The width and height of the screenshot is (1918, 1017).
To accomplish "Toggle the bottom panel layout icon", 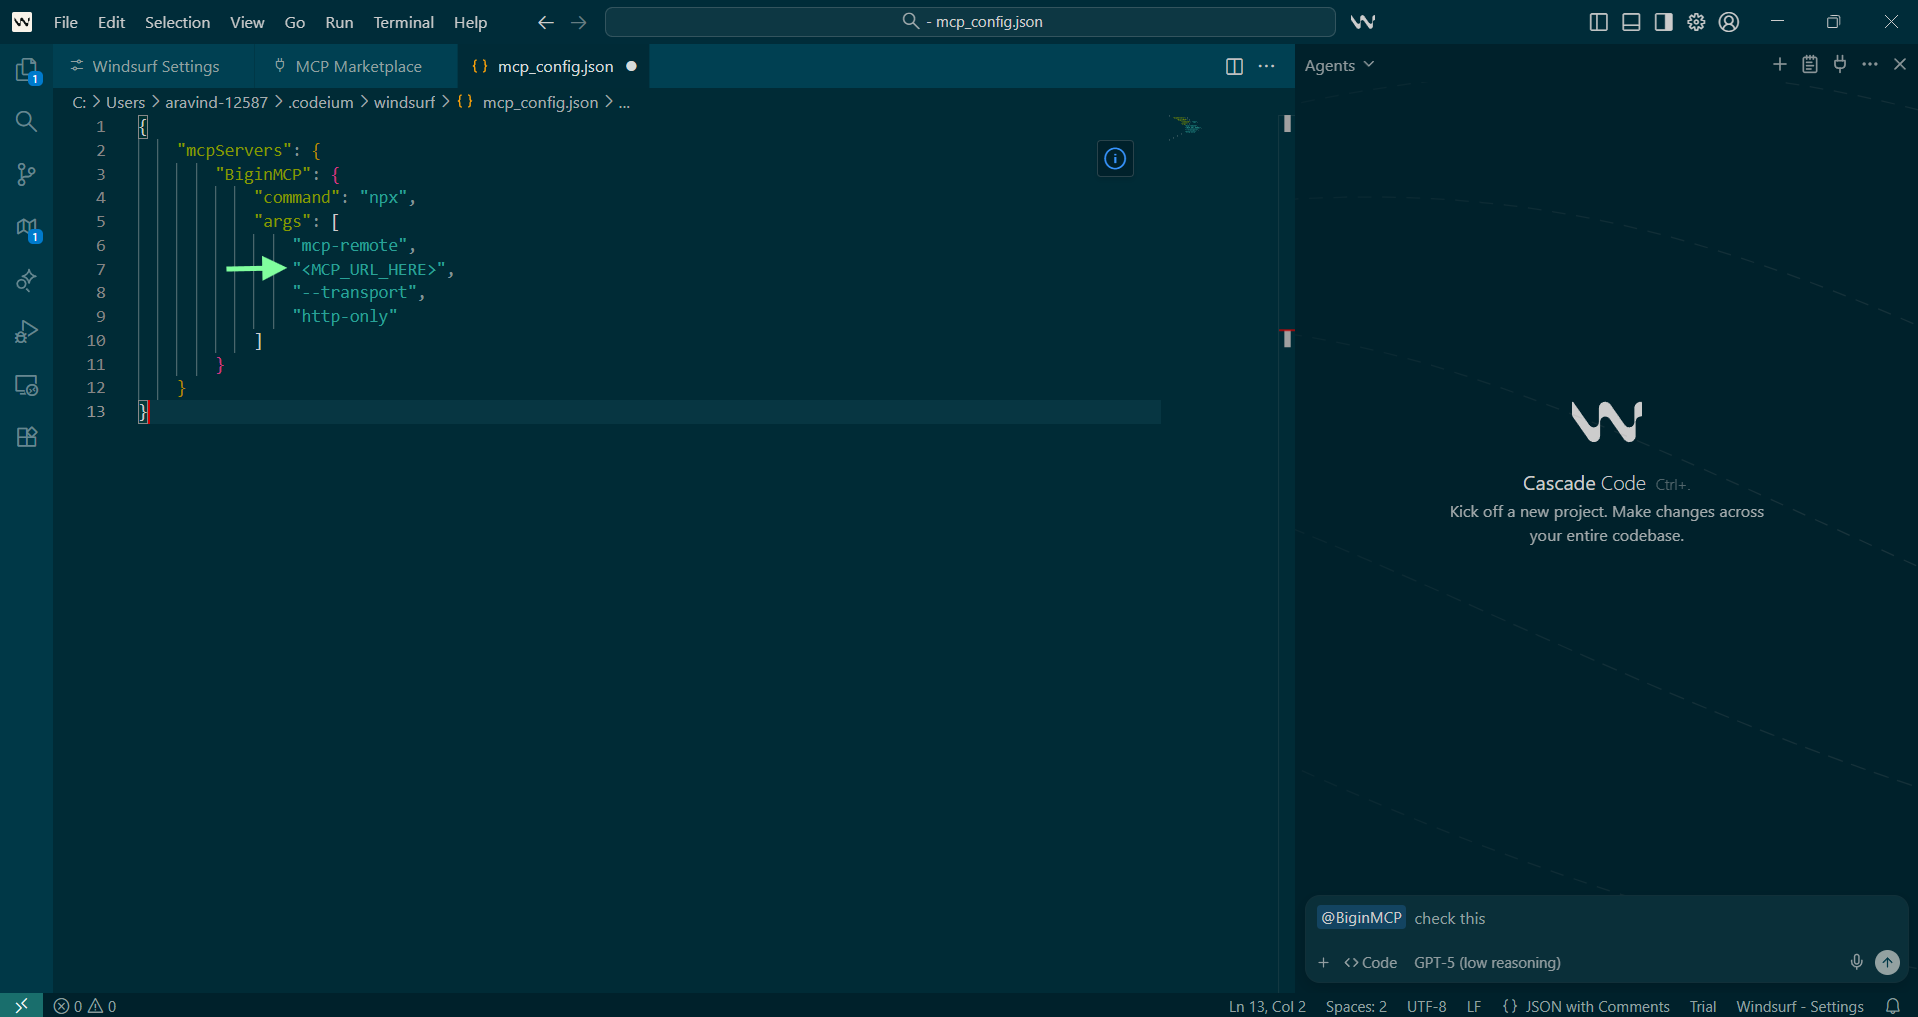I will [x=1631, y=22].
